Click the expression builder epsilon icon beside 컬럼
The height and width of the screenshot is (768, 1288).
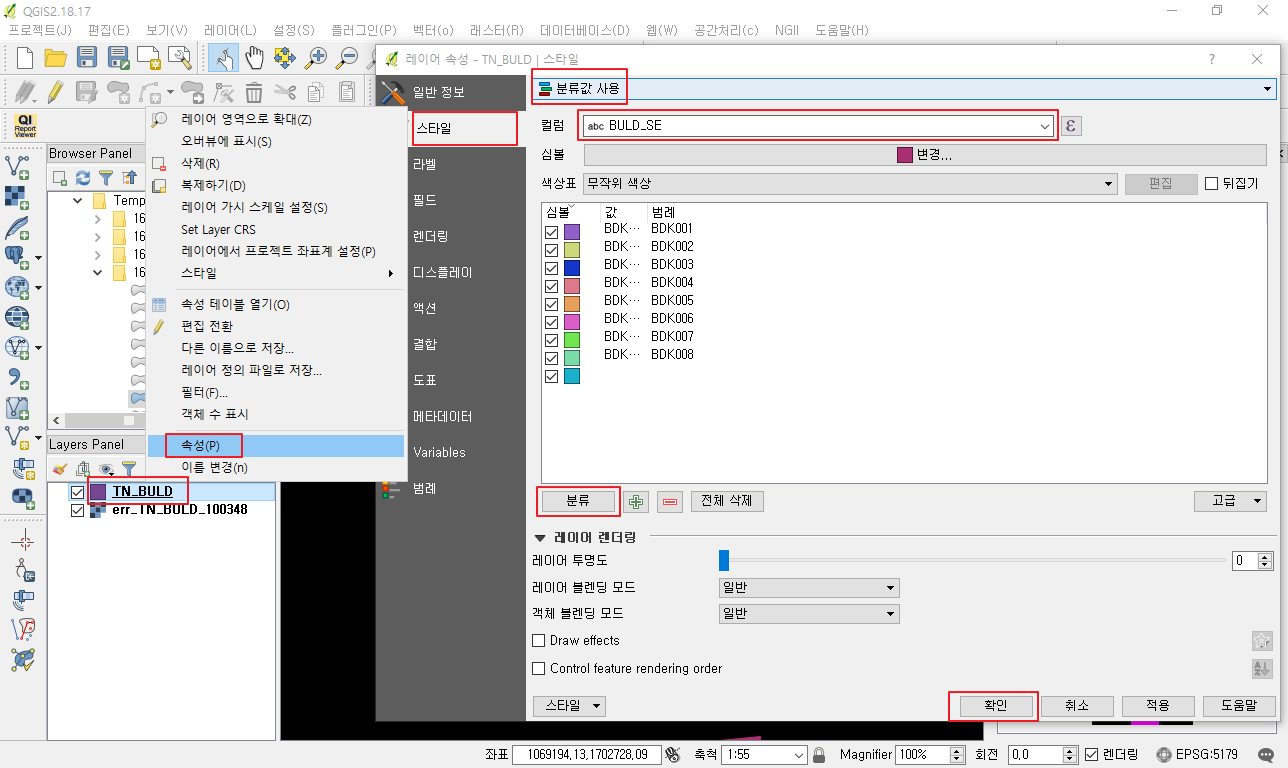pyautogui.click(x=1069, y=125)
